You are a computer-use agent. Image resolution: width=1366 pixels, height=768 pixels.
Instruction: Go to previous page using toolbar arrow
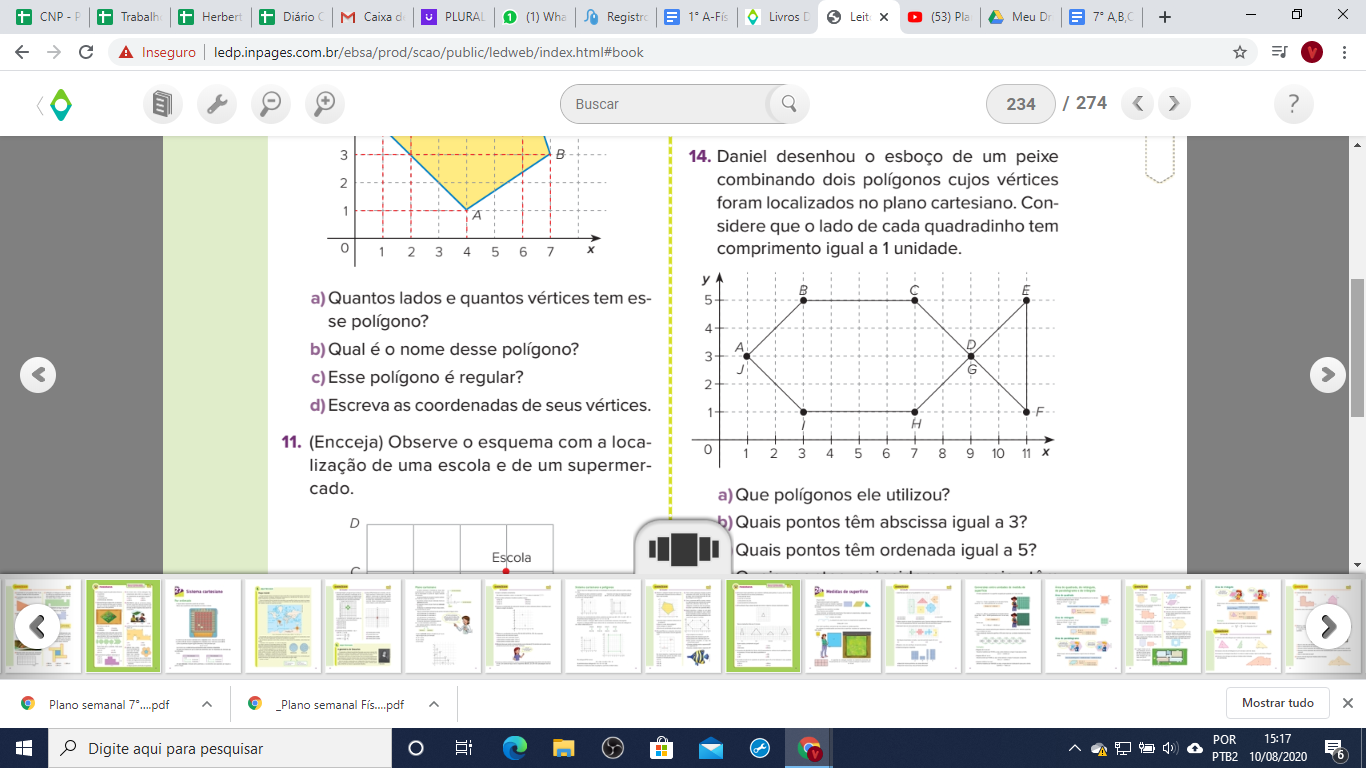click(1138, 103)
